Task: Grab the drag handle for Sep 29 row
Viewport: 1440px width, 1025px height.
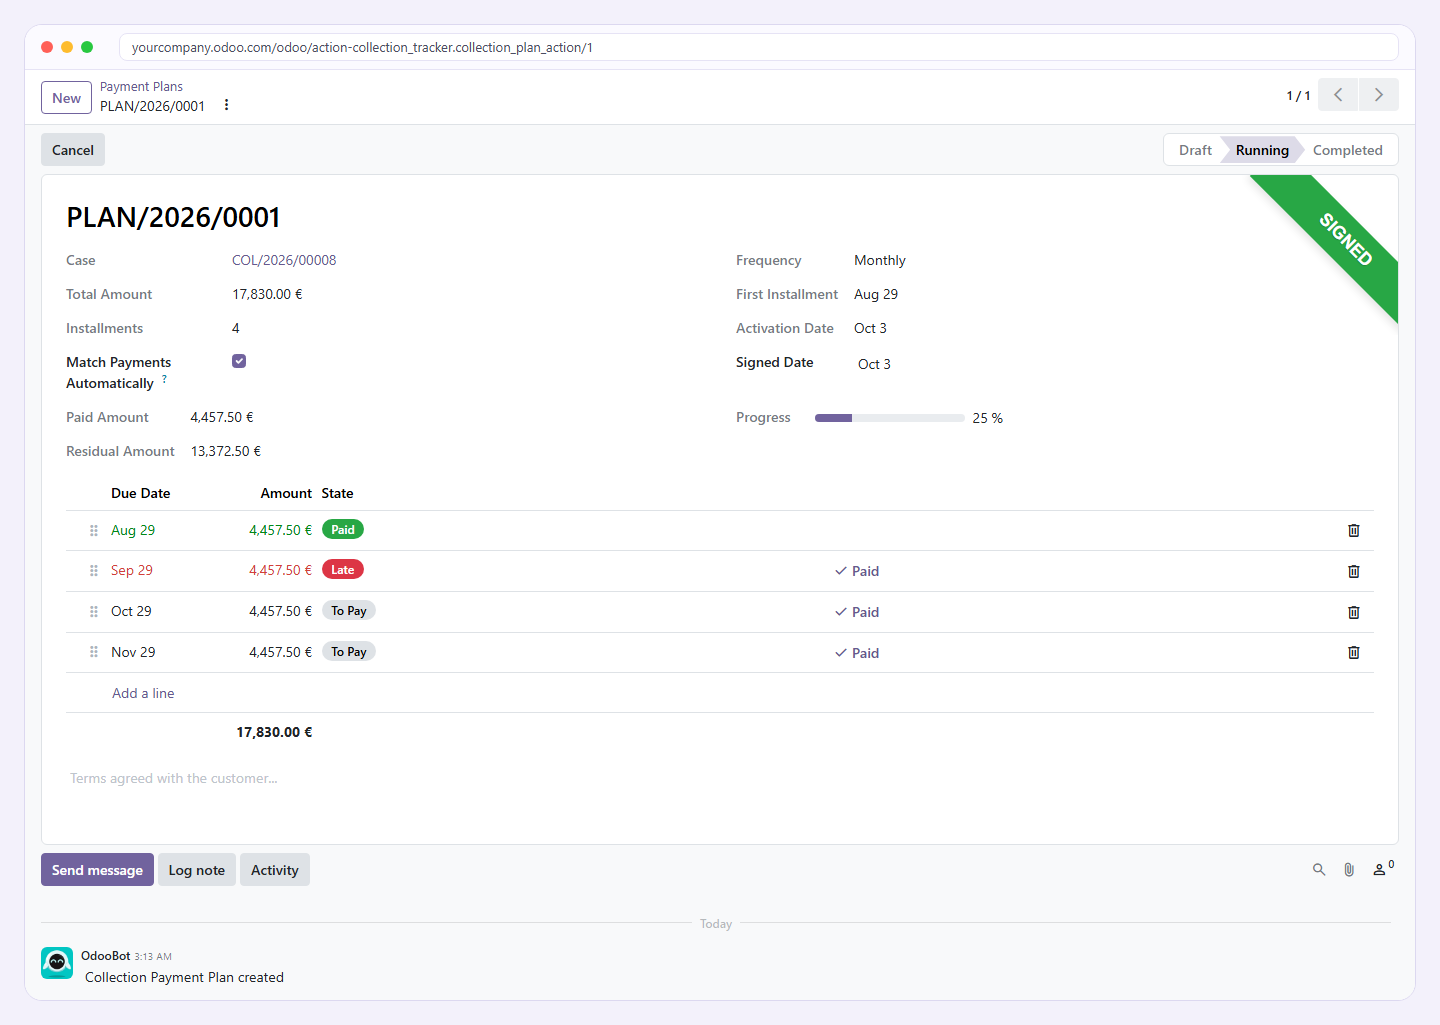Action: coord(94,571)
